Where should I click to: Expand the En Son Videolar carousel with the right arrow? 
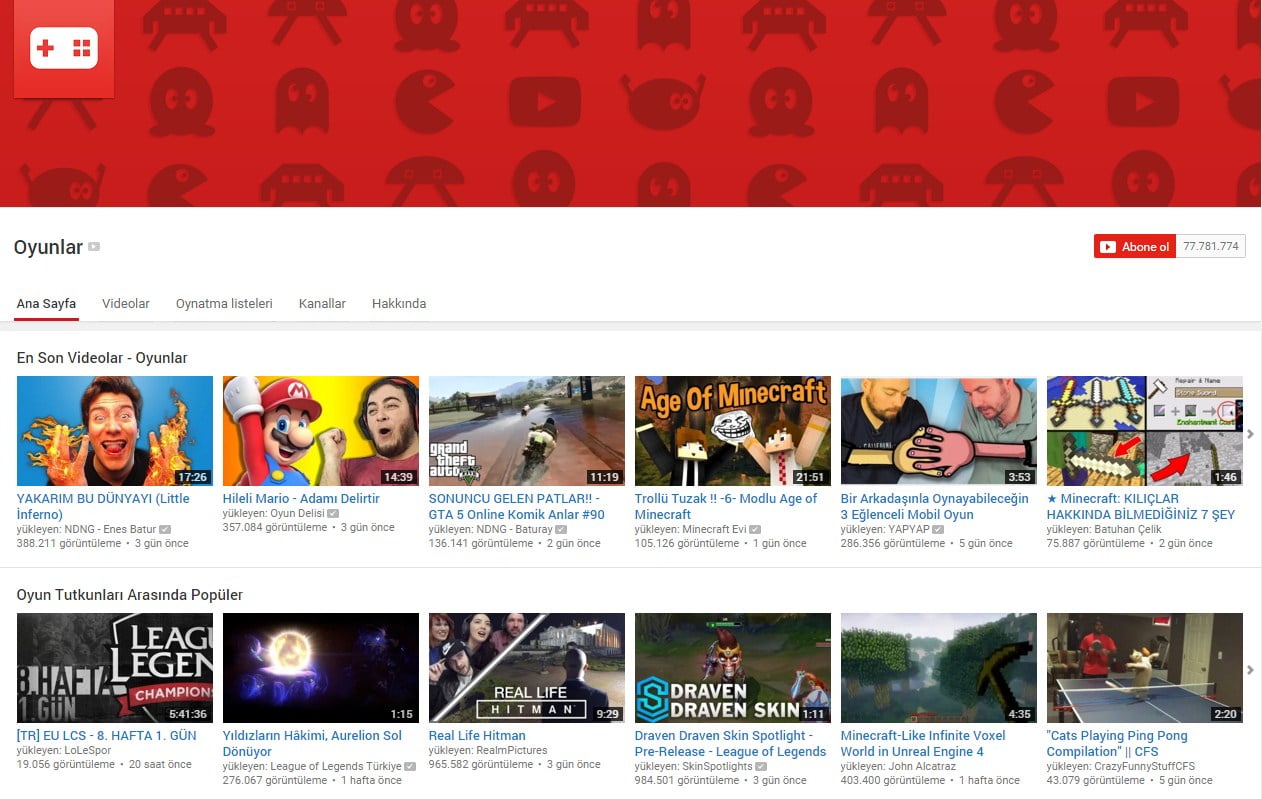coord(1250,434)
